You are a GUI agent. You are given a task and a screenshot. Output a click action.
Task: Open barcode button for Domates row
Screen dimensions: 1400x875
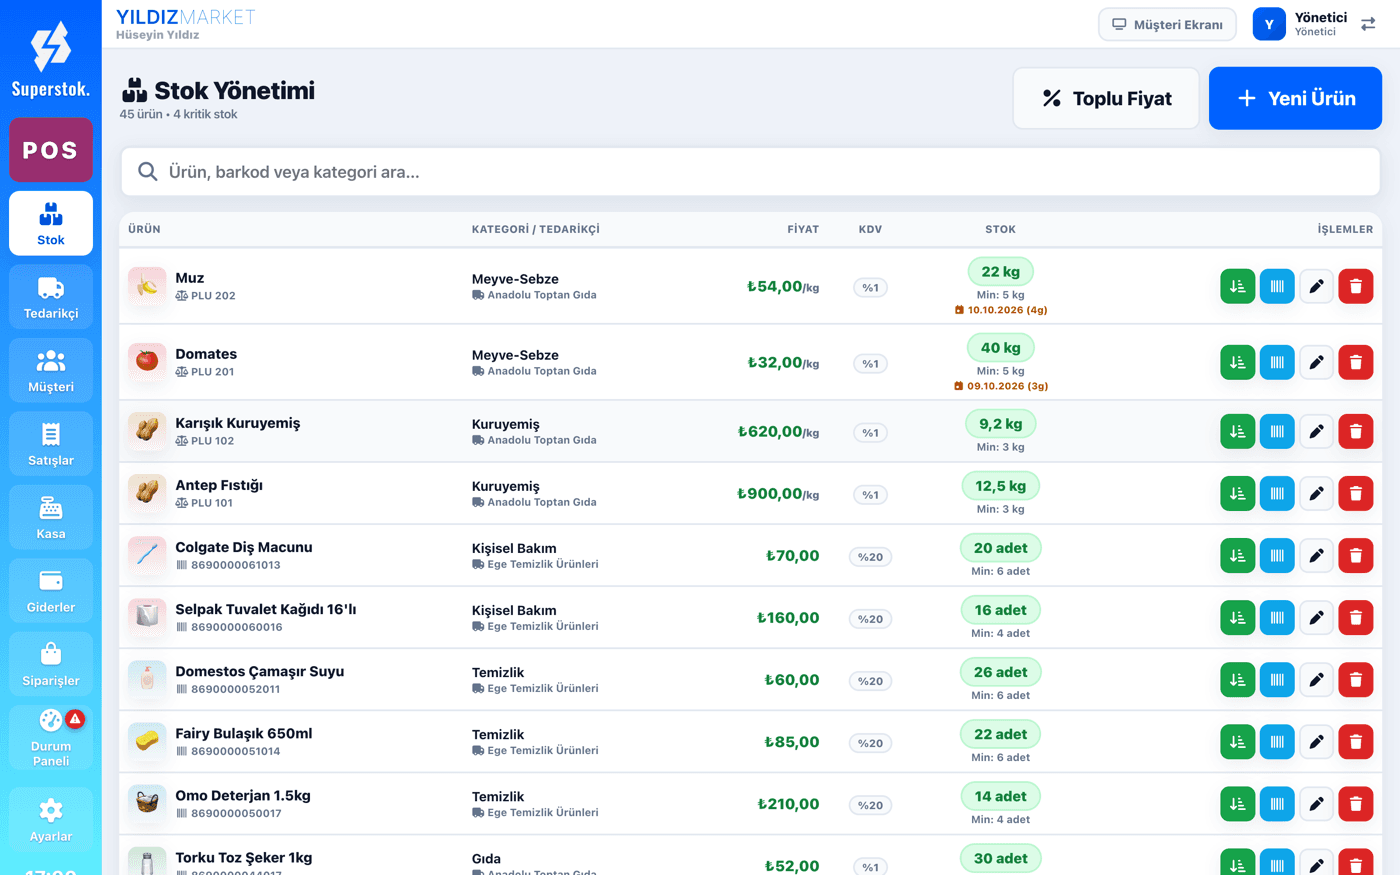click(1277, 362)
